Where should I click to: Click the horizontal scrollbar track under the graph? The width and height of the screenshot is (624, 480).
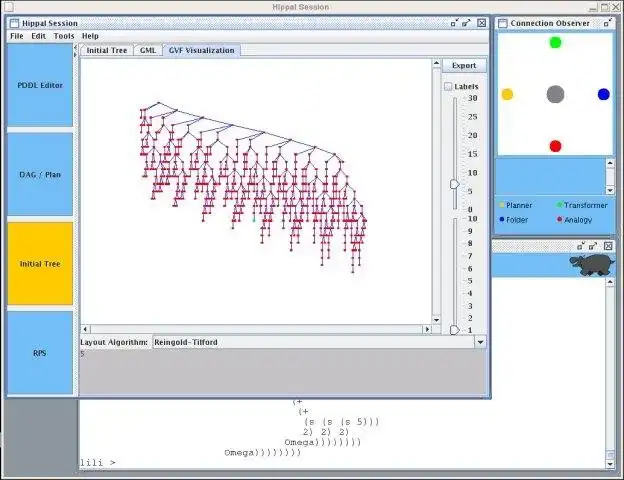tap(256, 329)
